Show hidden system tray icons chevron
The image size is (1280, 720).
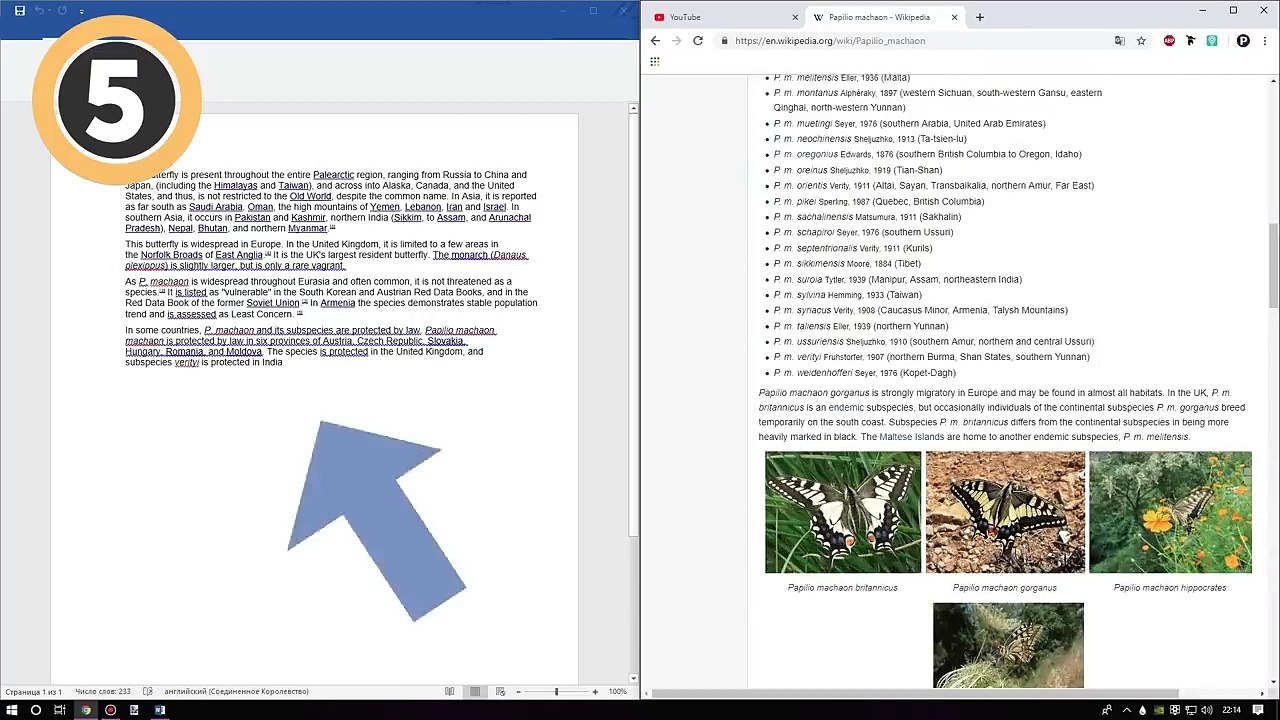[1125, 710]
